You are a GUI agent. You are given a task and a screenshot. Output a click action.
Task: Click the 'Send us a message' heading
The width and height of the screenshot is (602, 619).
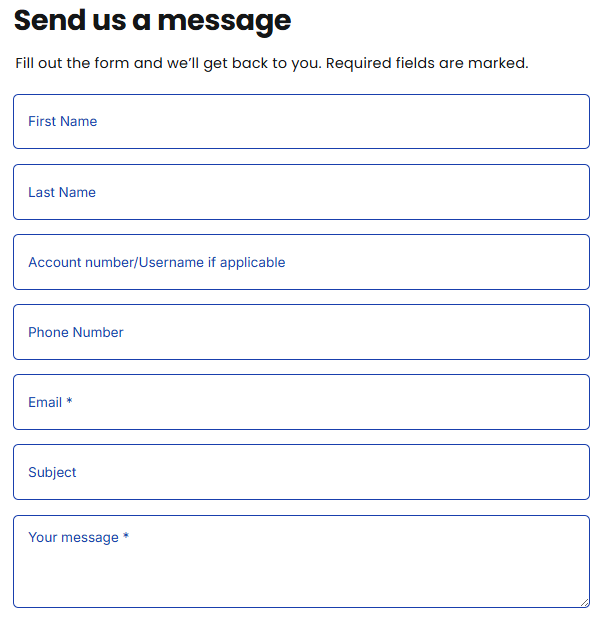[x=152, y=20]
